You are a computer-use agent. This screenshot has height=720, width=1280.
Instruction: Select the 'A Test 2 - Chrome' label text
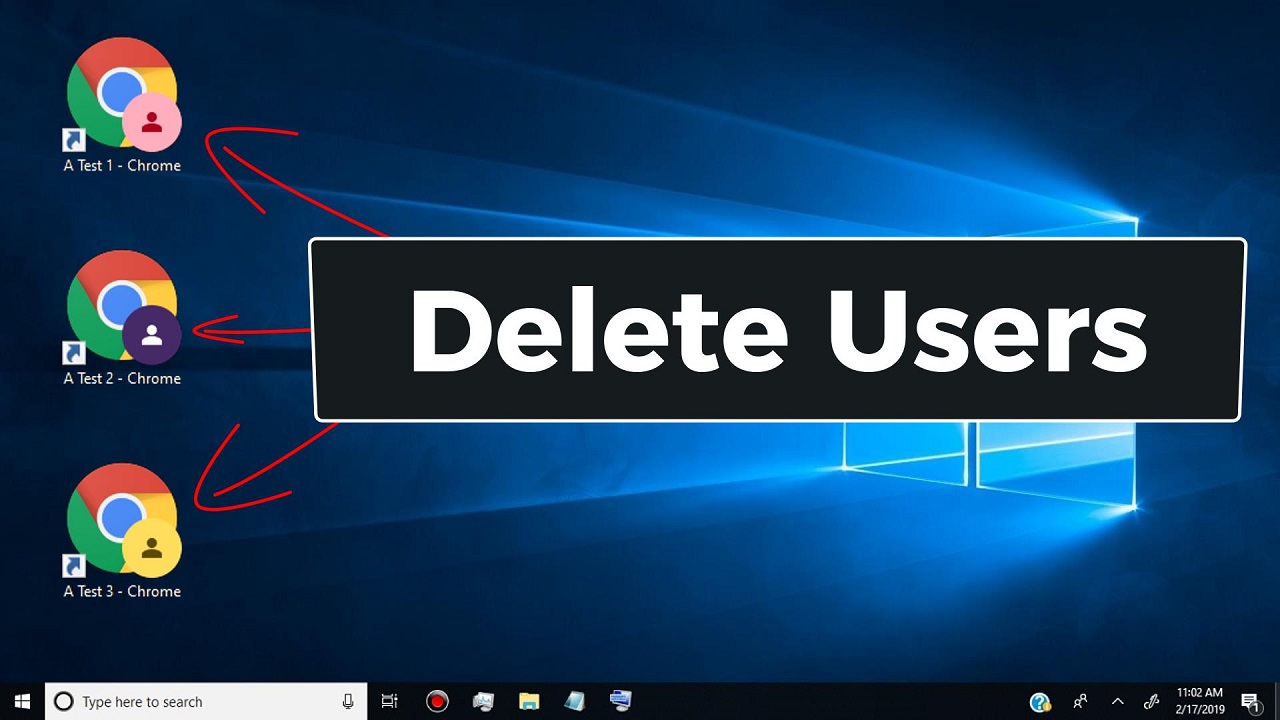[122, 379]
